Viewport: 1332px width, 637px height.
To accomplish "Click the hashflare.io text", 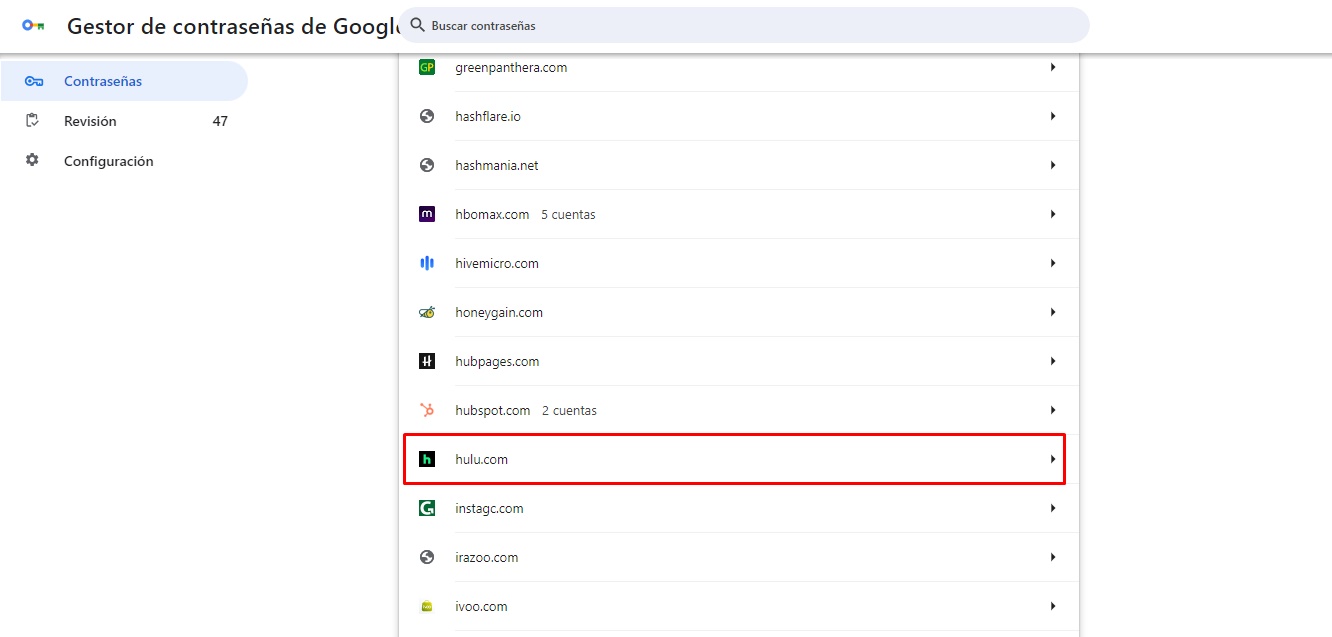I will (x=488, y=116).
